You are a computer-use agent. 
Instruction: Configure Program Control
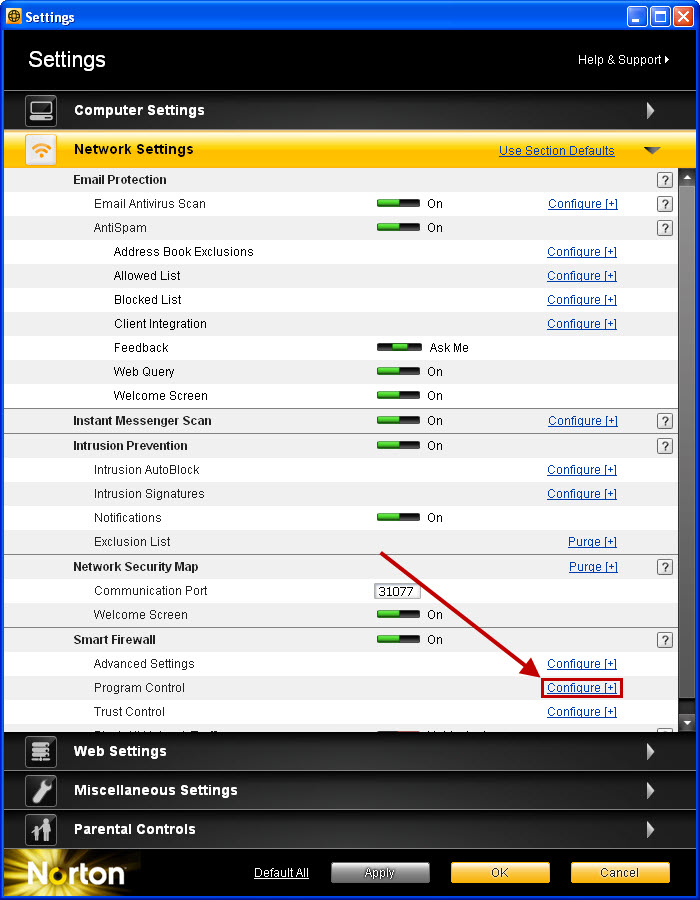[x=582, y=688]
